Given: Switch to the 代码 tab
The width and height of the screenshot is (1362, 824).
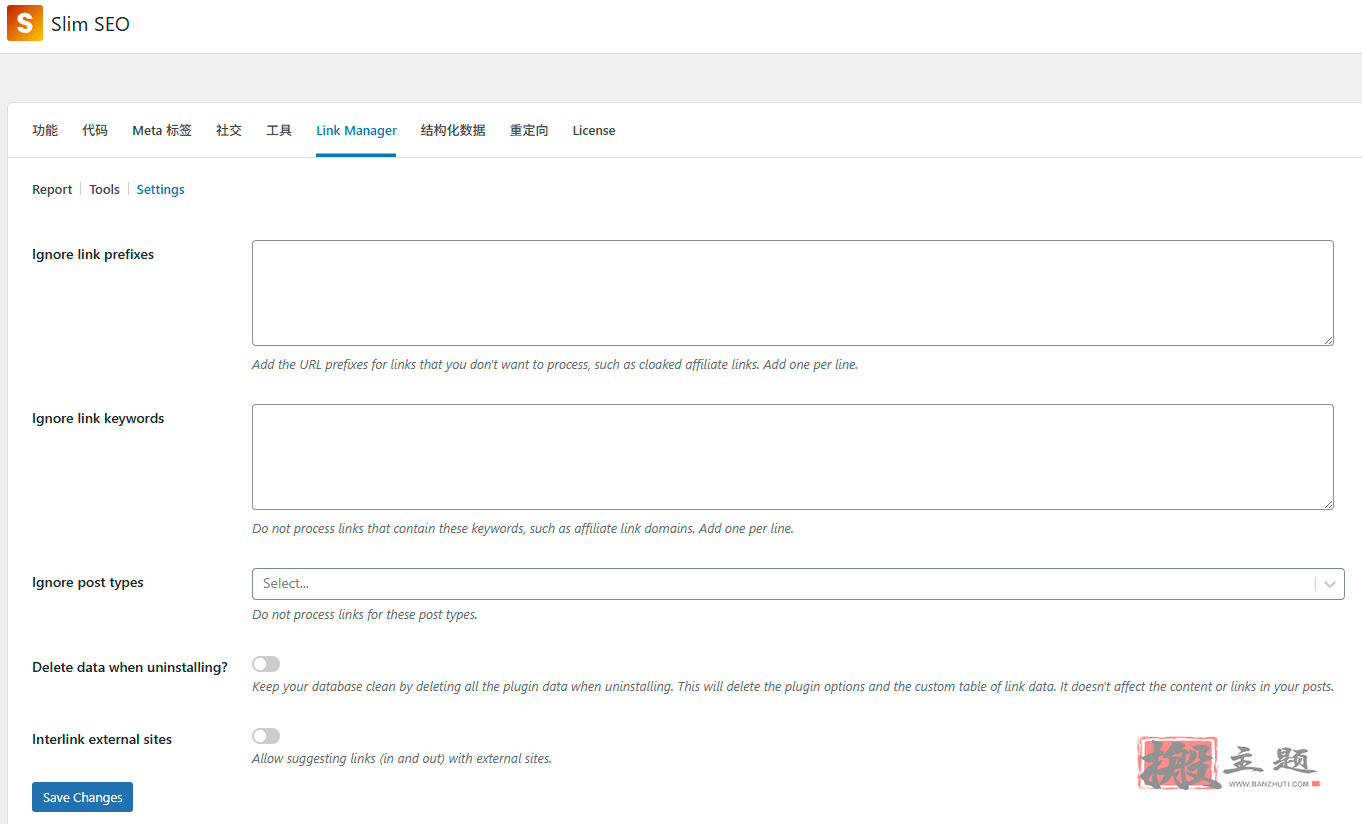Looking at the screenshot, I should click(x=95, y=130).
